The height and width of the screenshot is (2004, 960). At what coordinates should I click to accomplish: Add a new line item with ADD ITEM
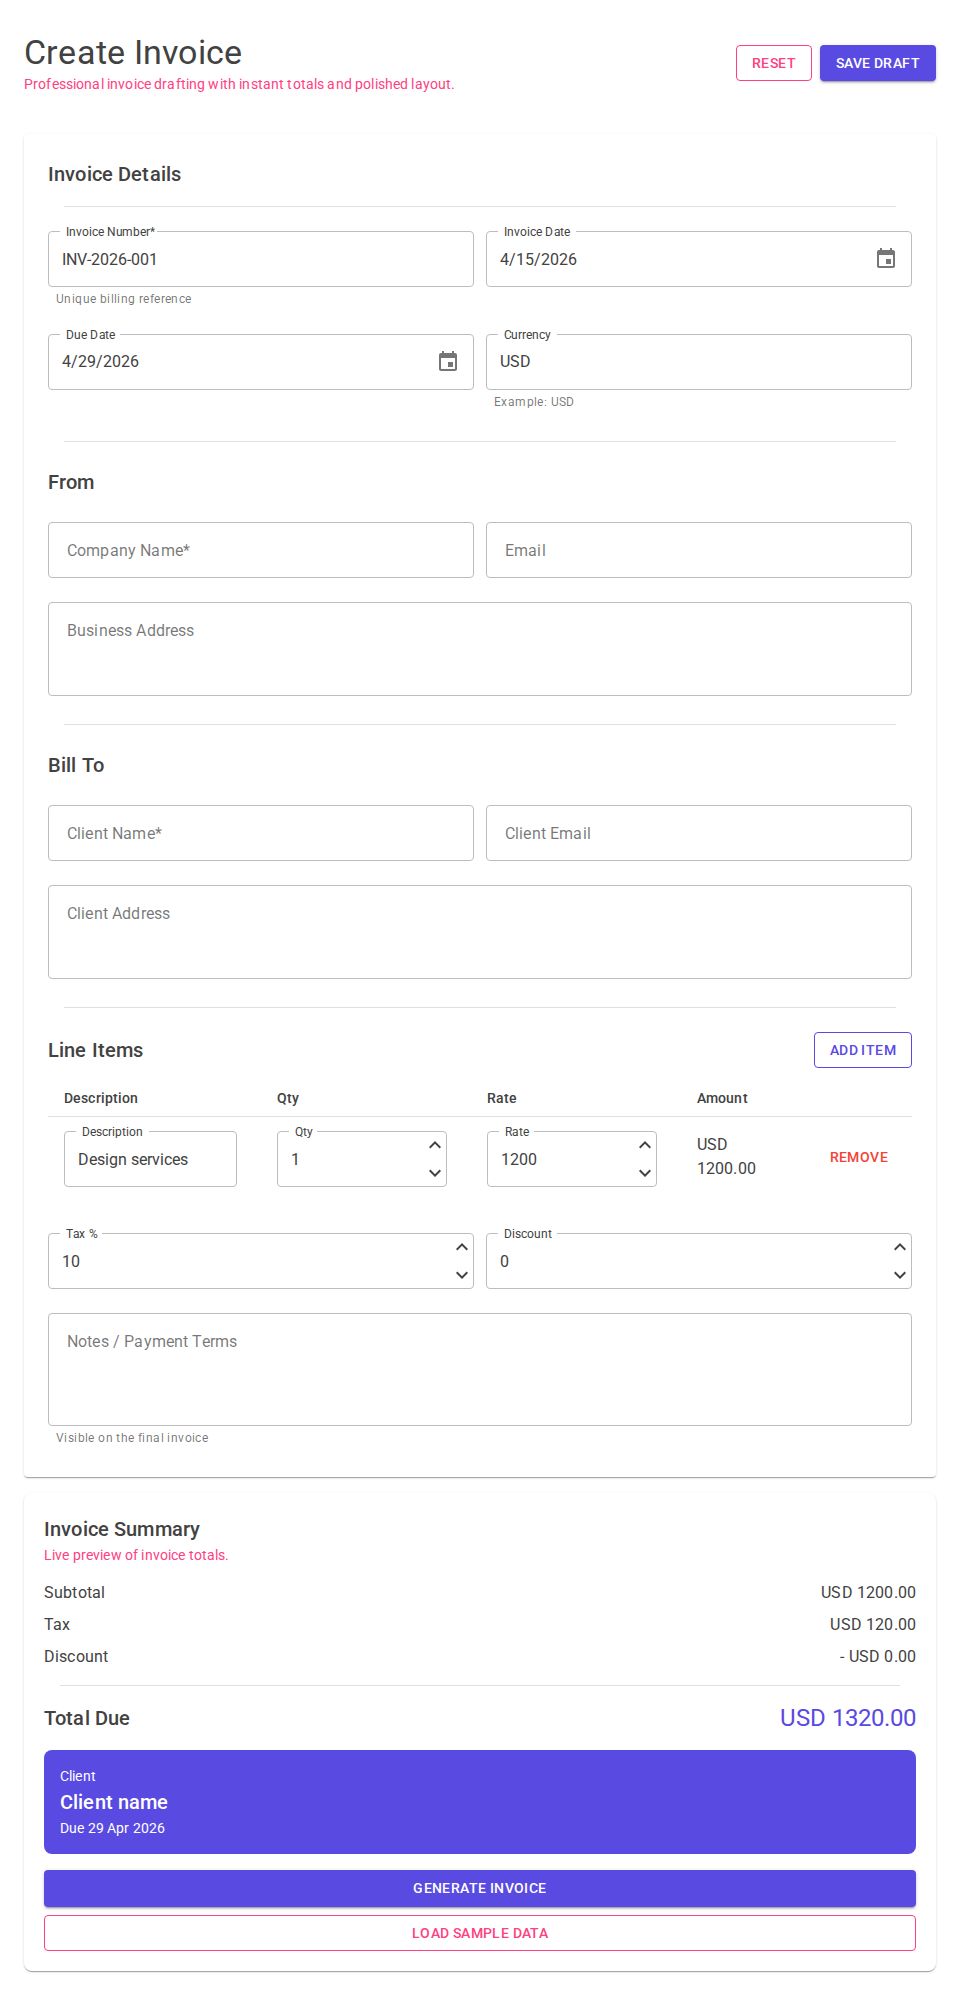point(863,1050)
